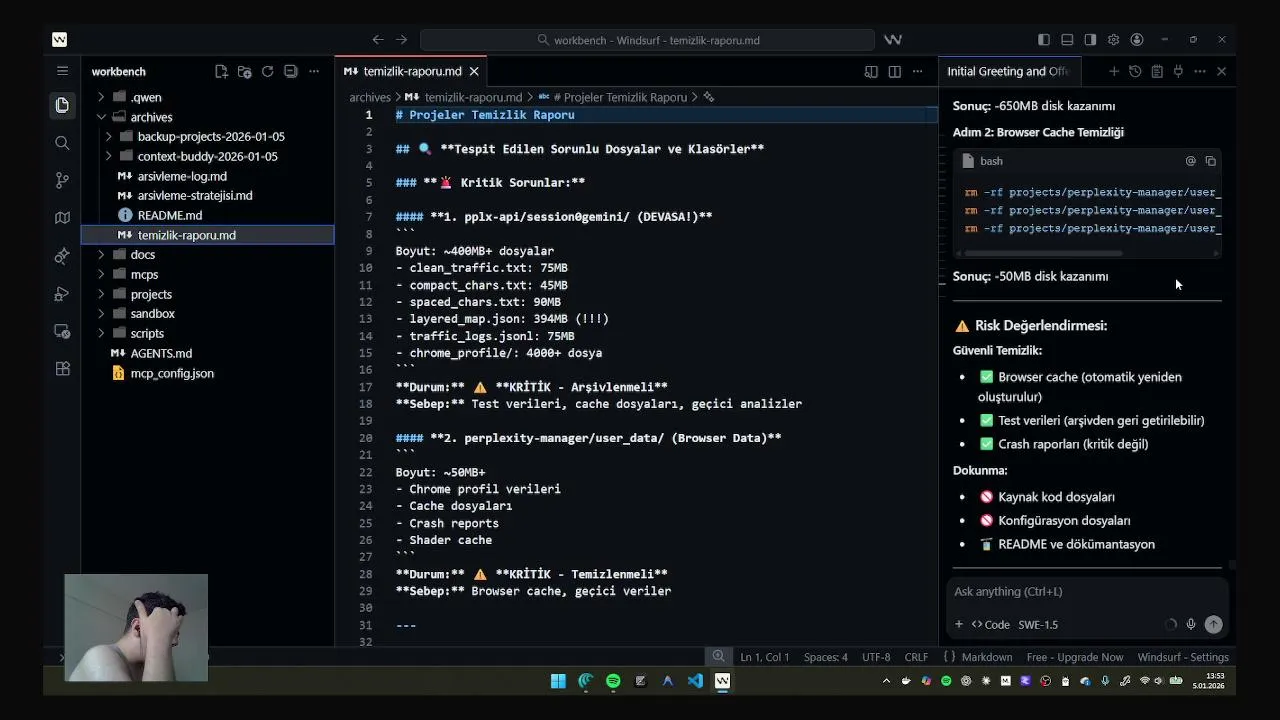The height and width of the screenshot is (720, 1280).
Task: Start voice input with the microphone
Action: pos(1191,624)
